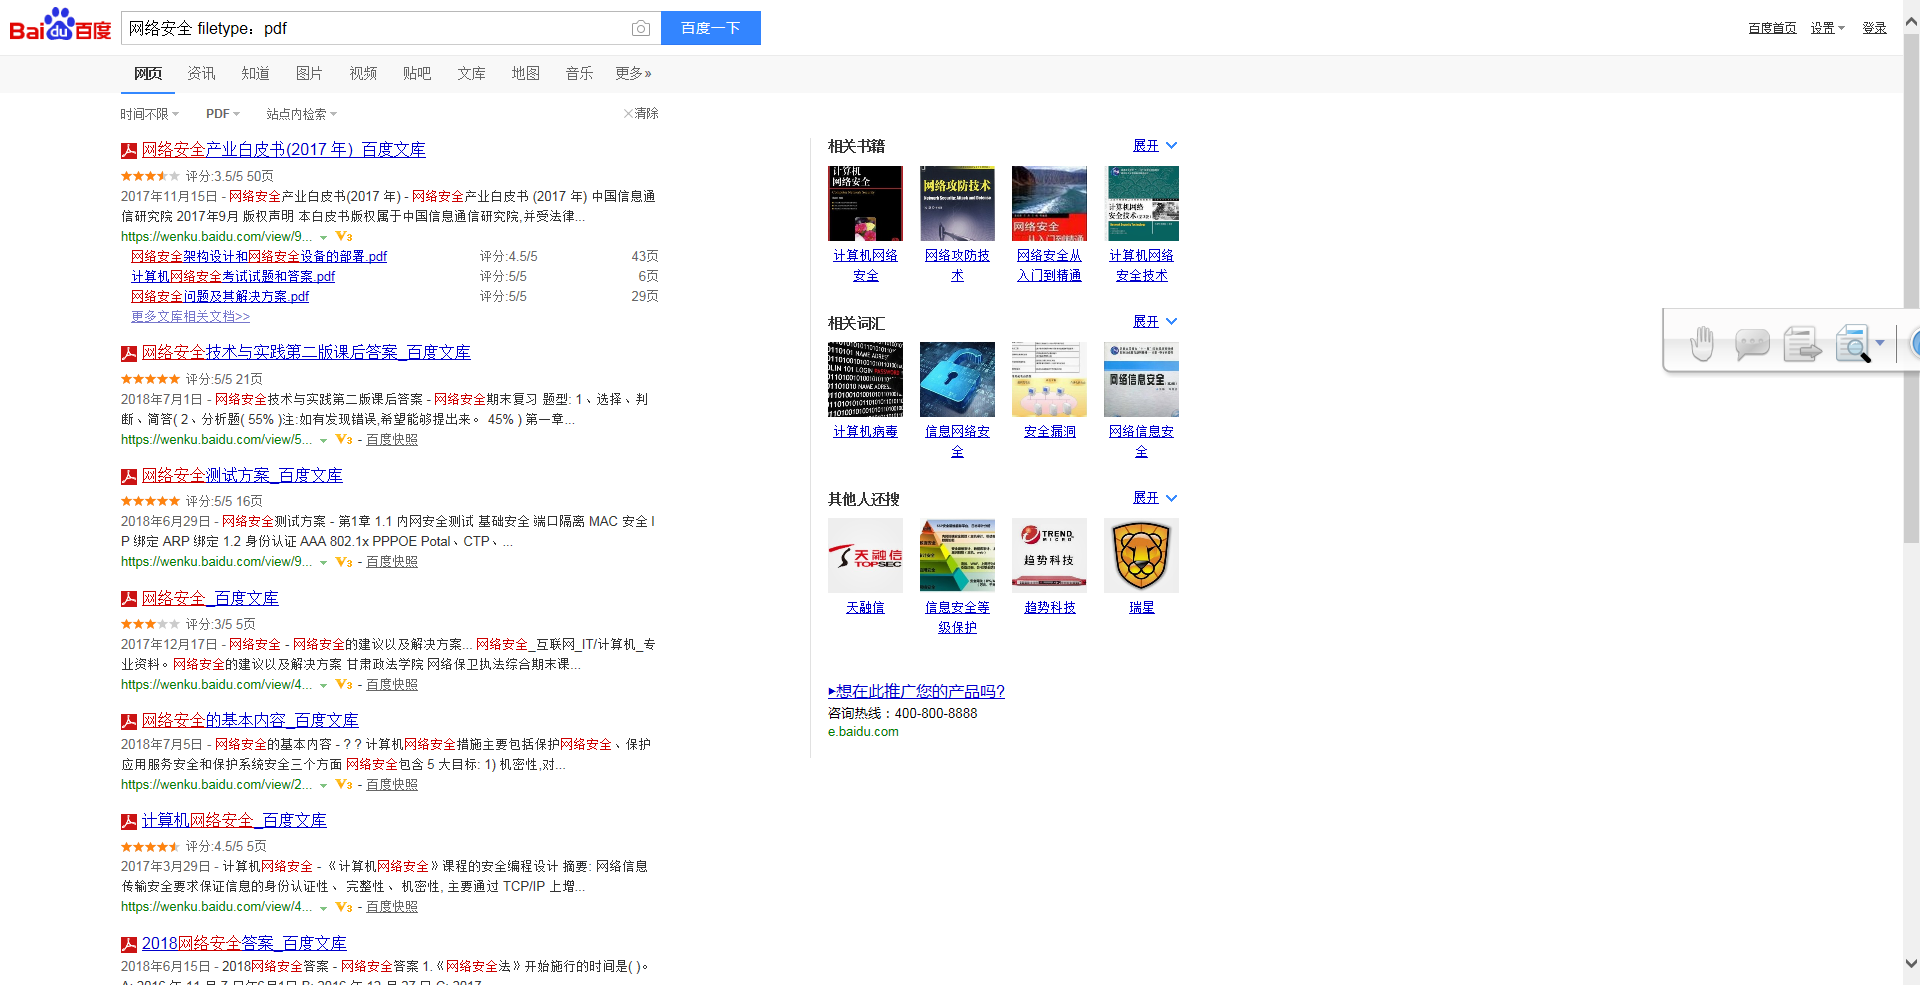Open dropdown arrow beside the document magnifier icon
The image size is (1920, 985).
pyautogui.click(x=1880, y=343)
